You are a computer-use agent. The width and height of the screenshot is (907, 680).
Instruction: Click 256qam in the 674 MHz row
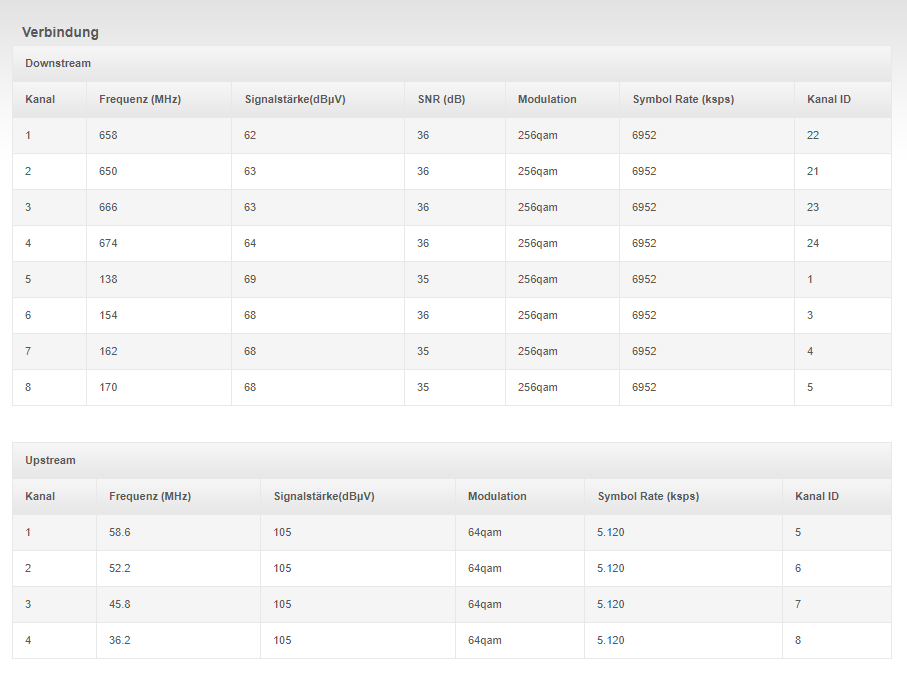point(537,243)
